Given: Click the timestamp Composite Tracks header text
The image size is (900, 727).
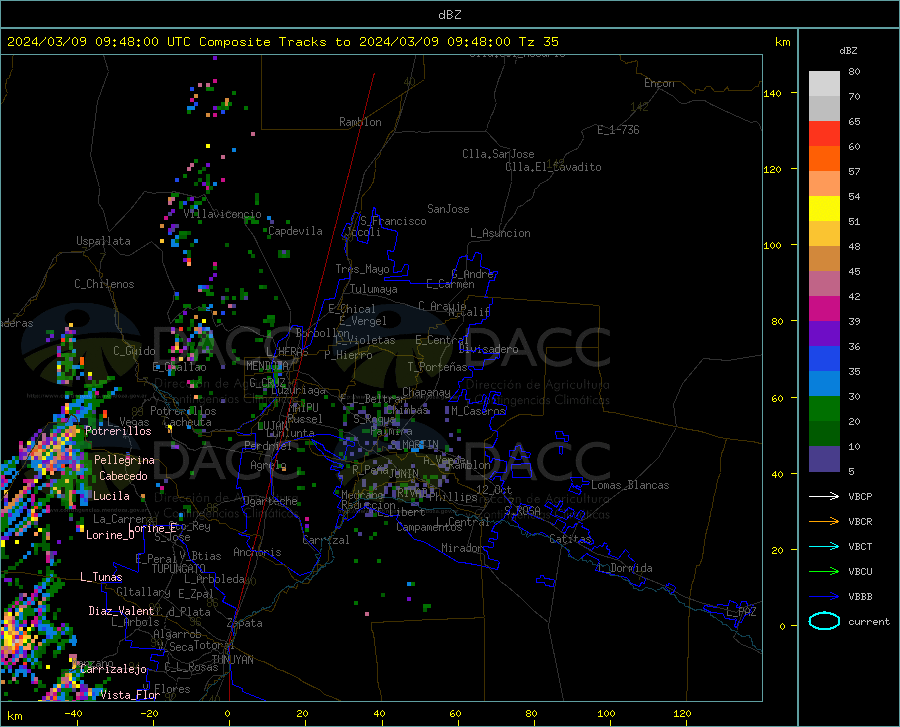Looking at the screenshot, I should 283,42.
